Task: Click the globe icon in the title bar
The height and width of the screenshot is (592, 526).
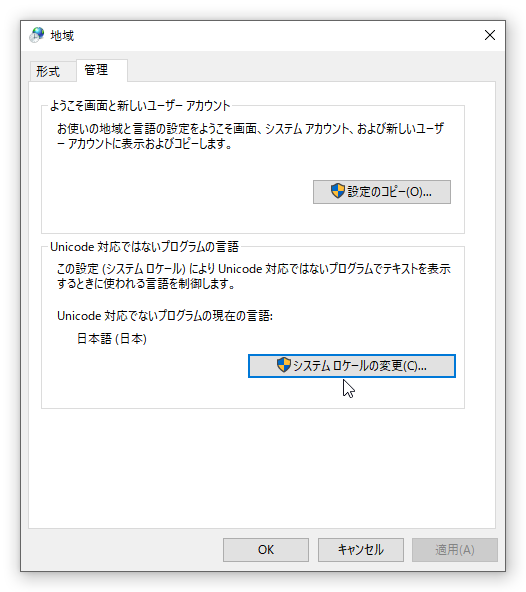Action: 37,35
